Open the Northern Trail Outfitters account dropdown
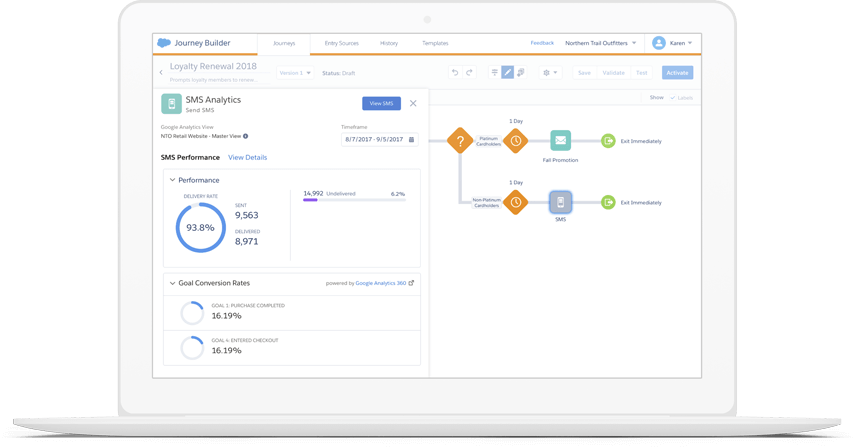Screen dimensions: 857x447 [600, 43]
